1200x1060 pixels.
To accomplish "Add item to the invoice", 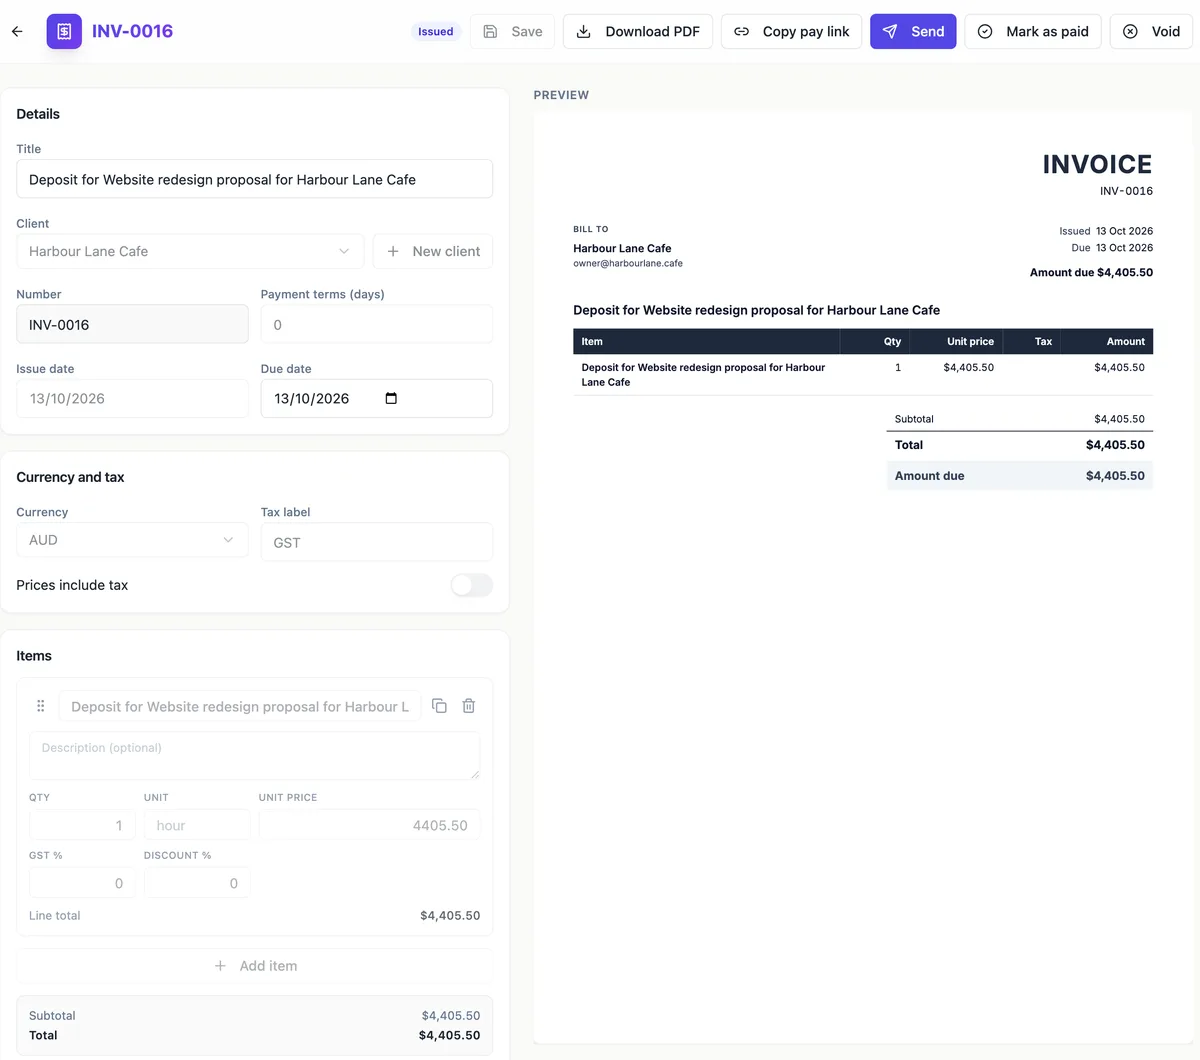I will (255, 966).
